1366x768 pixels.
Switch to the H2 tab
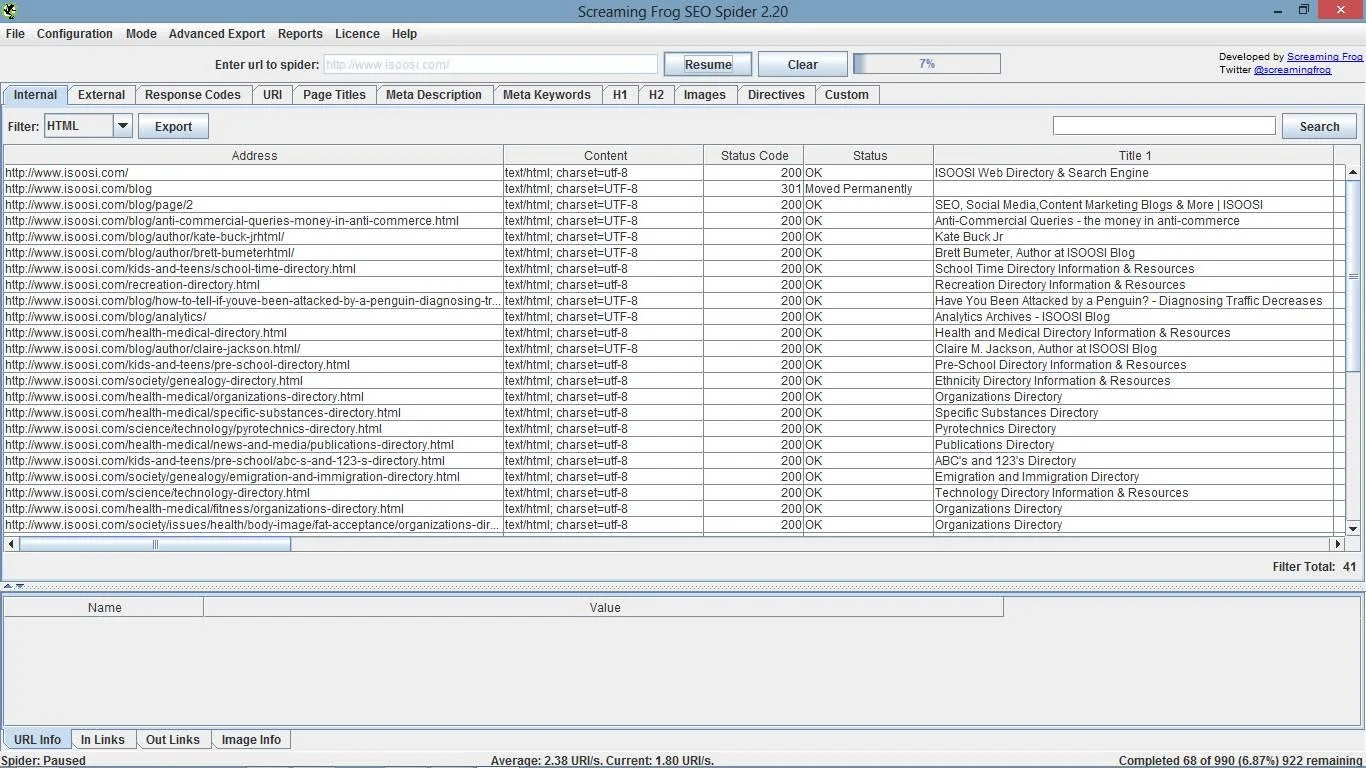point(656,95)
